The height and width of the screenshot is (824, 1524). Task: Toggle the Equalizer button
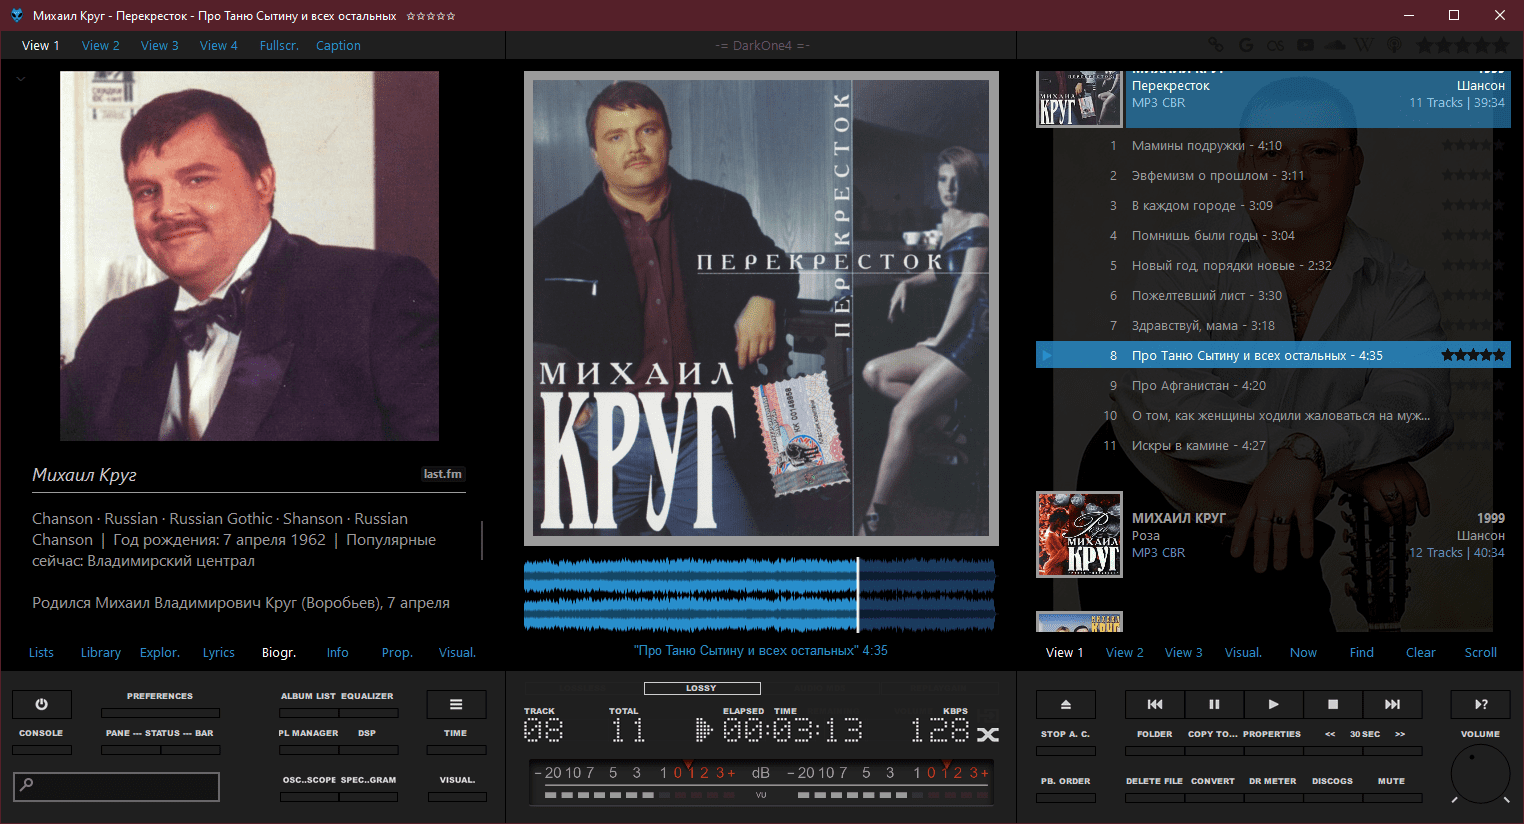coord(368,712)
